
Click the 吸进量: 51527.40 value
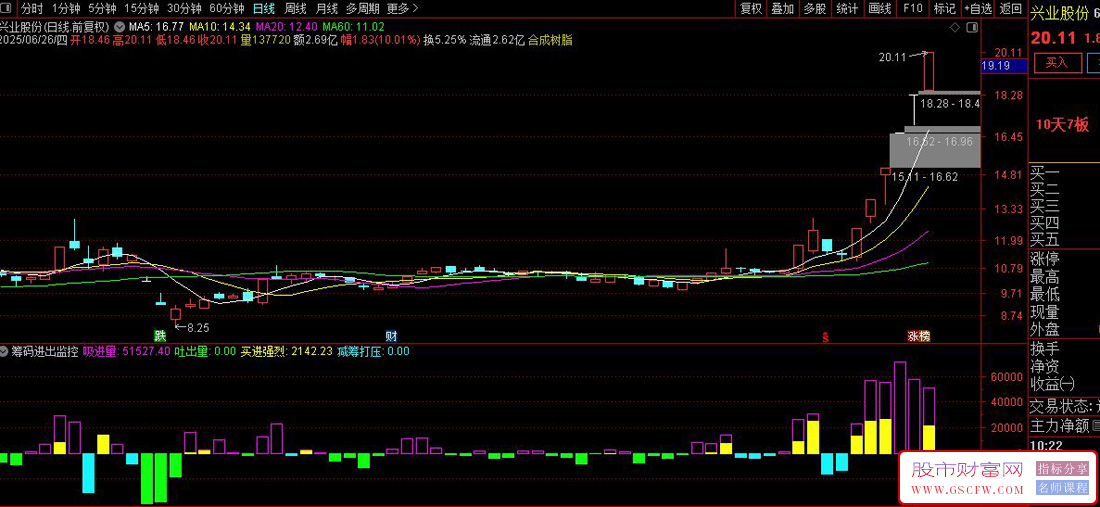(x=127, y=351)
